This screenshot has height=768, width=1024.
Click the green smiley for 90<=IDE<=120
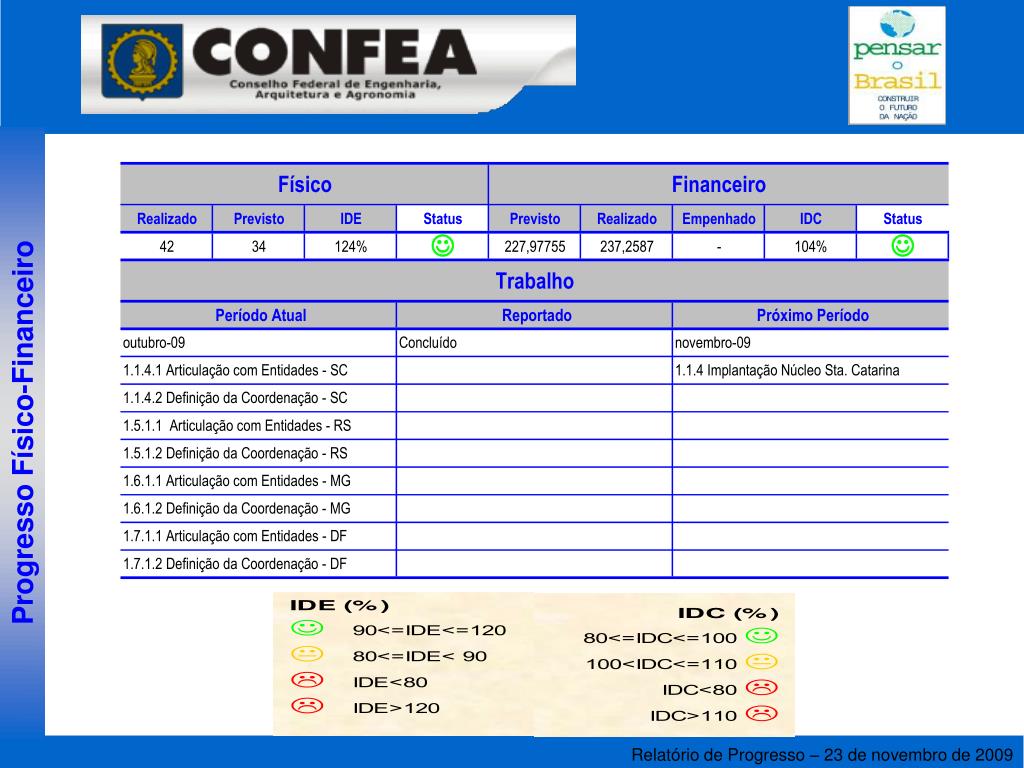click(x=307, y=628)
